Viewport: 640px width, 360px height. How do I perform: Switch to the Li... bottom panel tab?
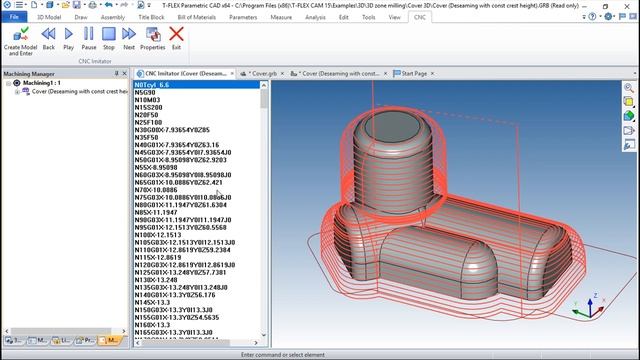(62, 340)
